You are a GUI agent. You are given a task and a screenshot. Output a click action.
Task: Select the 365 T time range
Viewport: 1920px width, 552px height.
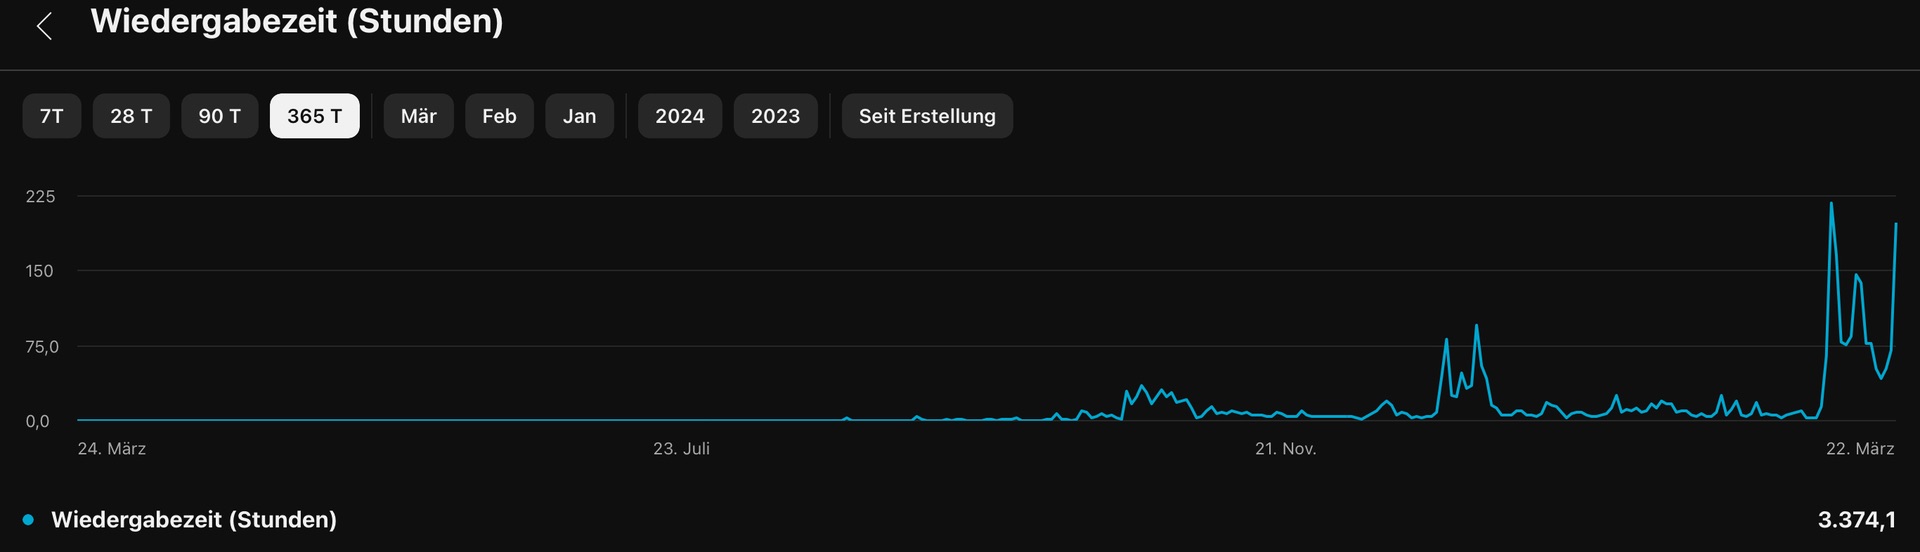(x=315, y=116)
